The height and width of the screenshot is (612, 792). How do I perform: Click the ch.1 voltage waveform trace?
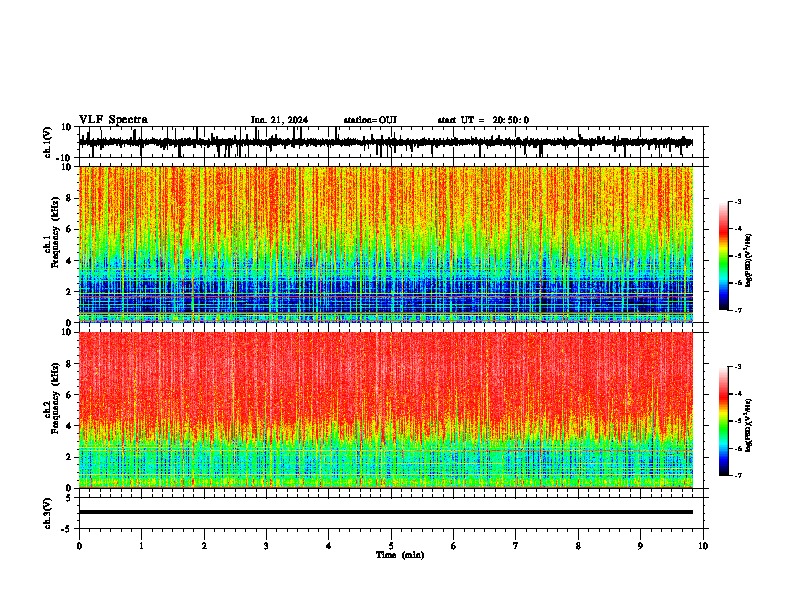(386, 143)
